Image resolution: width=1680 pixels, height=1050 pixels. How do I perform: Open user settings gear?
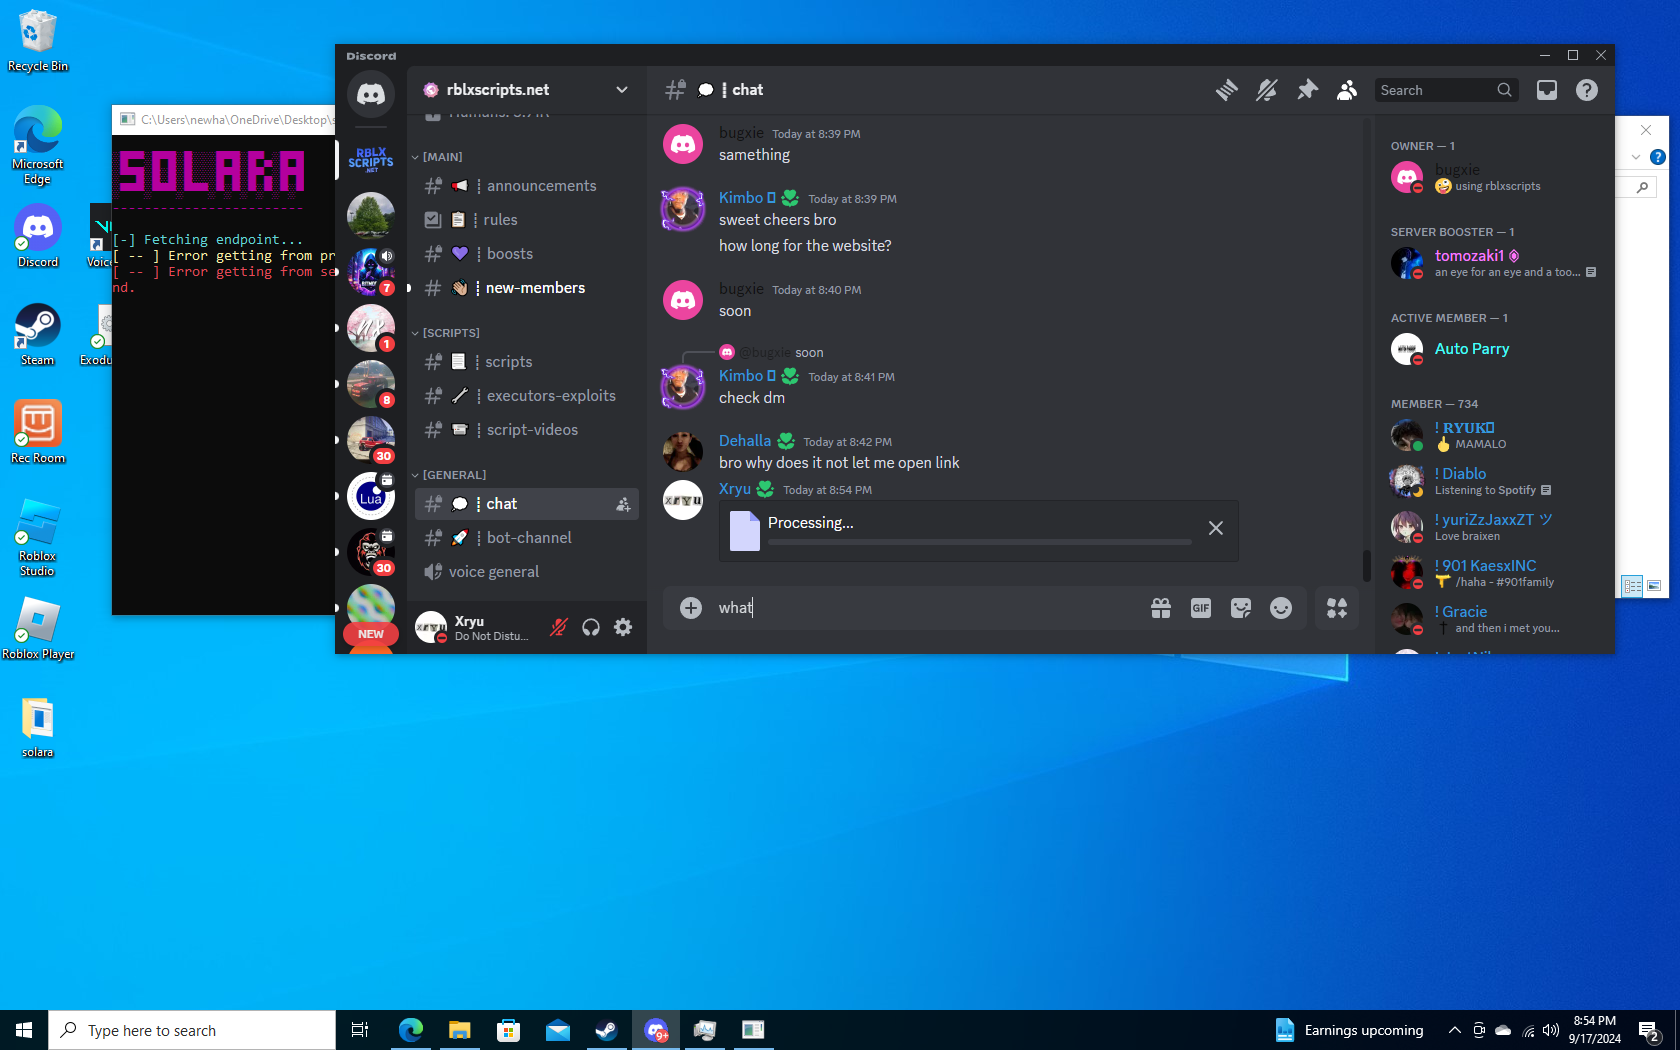(623, 627)
